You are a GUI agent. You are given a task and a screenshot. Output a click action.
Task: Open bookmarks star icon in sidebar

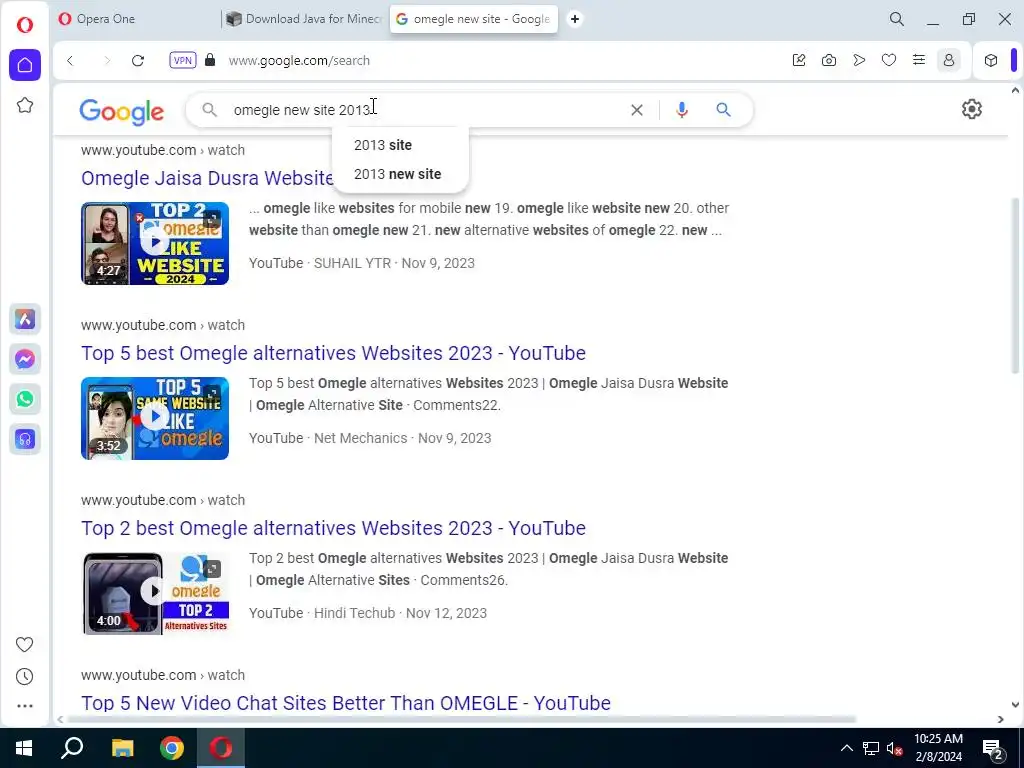click(x=25, y=105)
